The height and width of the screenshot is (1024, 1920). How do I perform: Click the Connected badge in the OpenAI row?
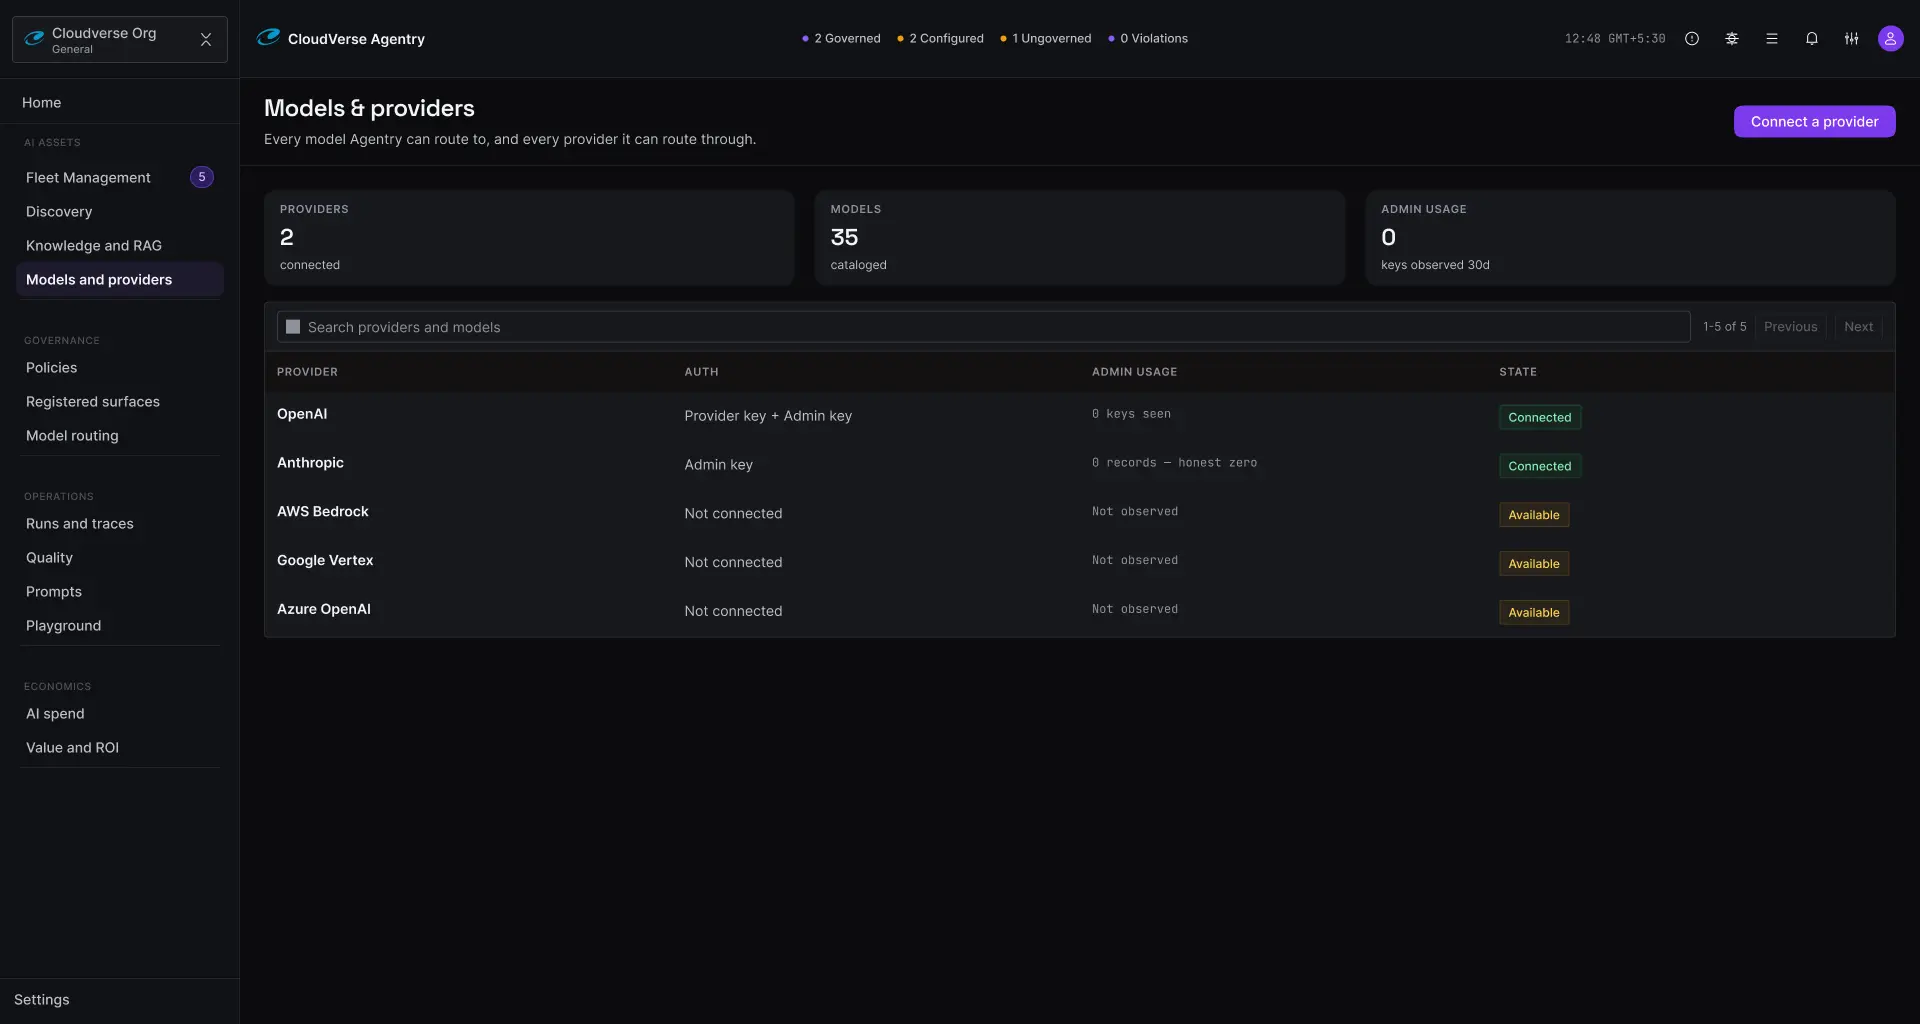[x=1540, y=418]
